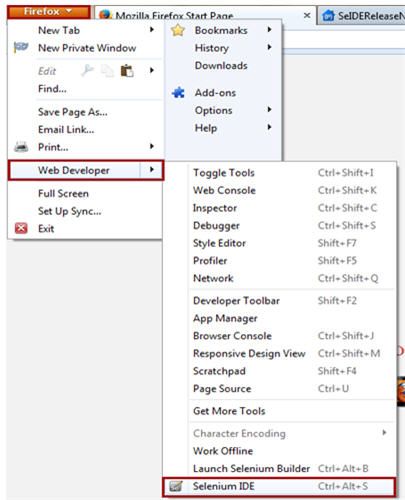Image resolution: width=405 pixels, height=500 pixels.
Task: Open the Web Developer submenu
Action: (x=86, y=170)
